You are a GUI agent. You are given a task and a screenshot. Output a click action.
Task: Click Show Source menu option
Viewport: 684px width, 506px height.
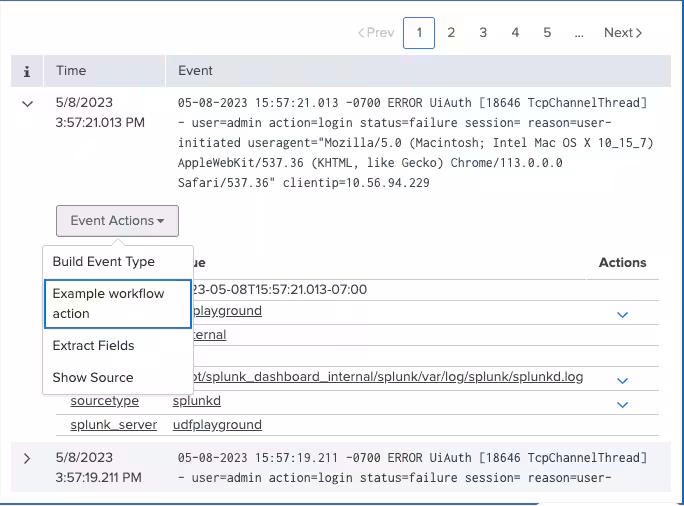93,377
